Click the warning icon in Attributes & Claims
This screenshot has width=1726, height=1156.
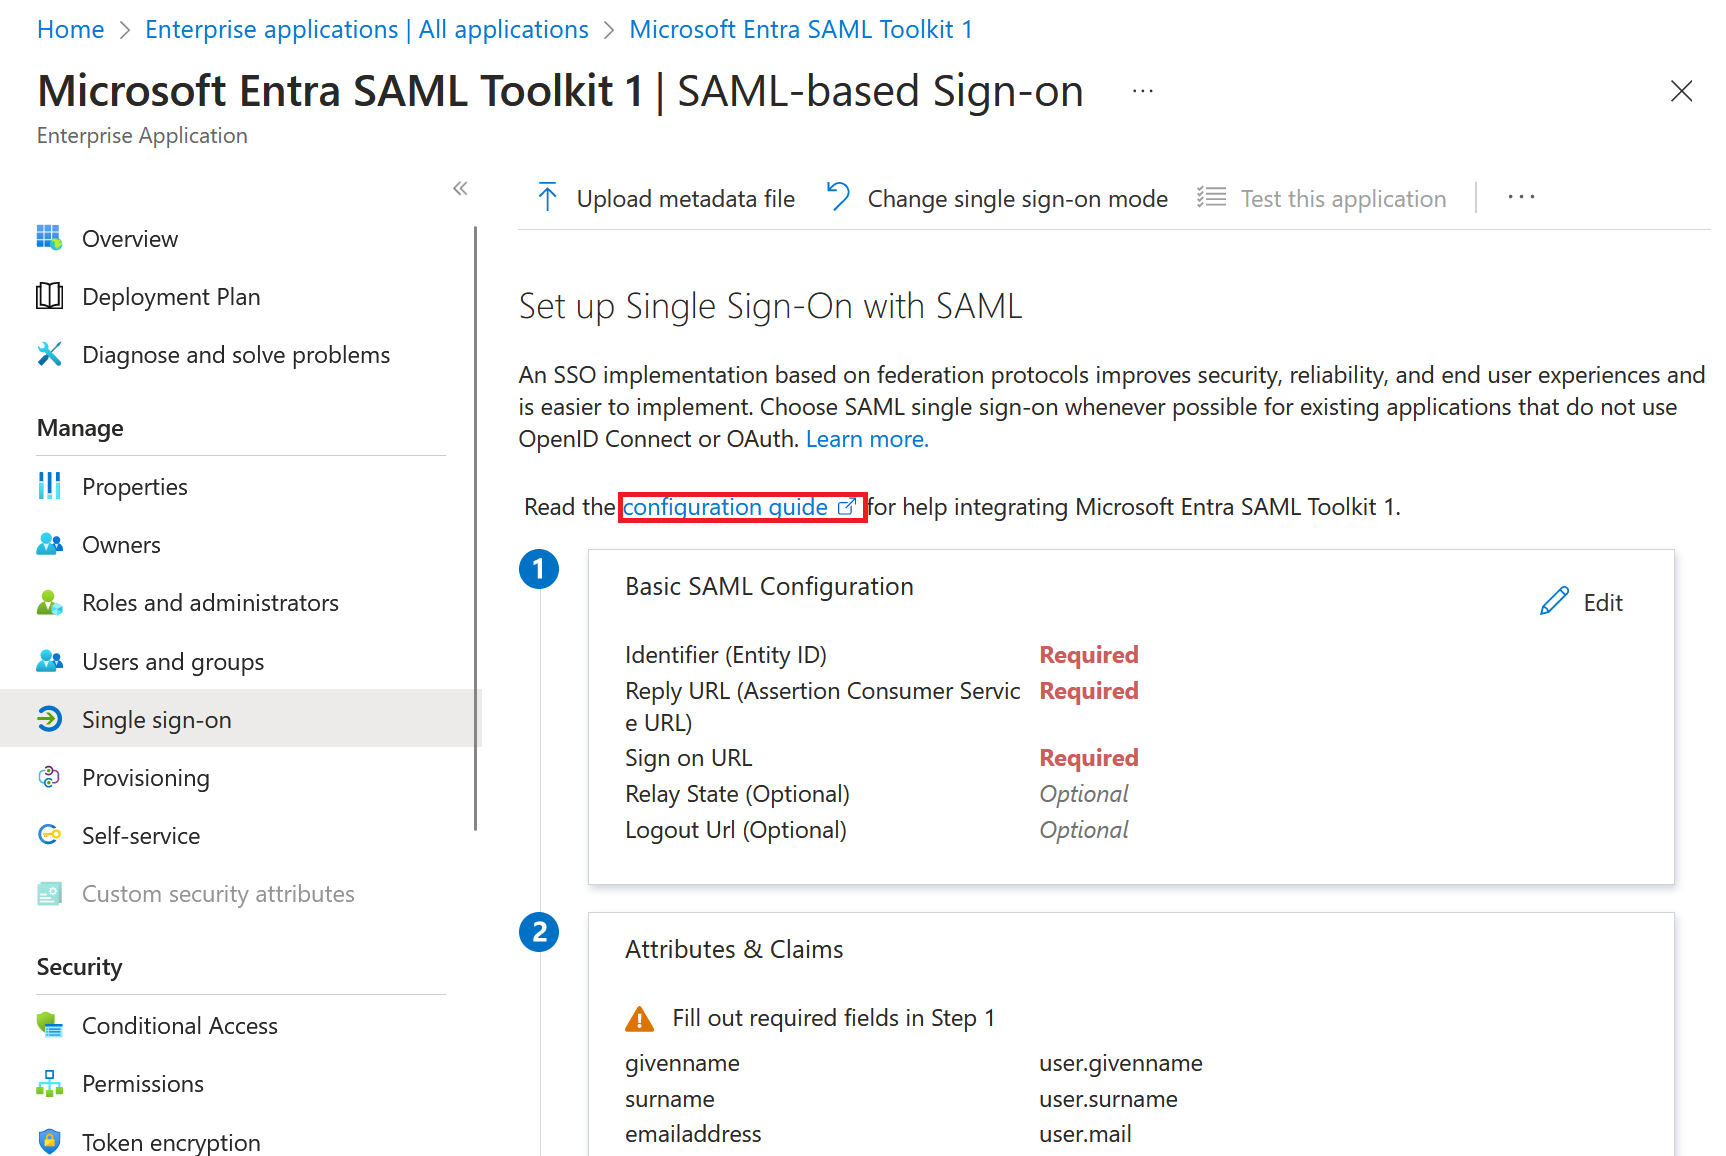pyautogui.click(x=638, y=1017)
